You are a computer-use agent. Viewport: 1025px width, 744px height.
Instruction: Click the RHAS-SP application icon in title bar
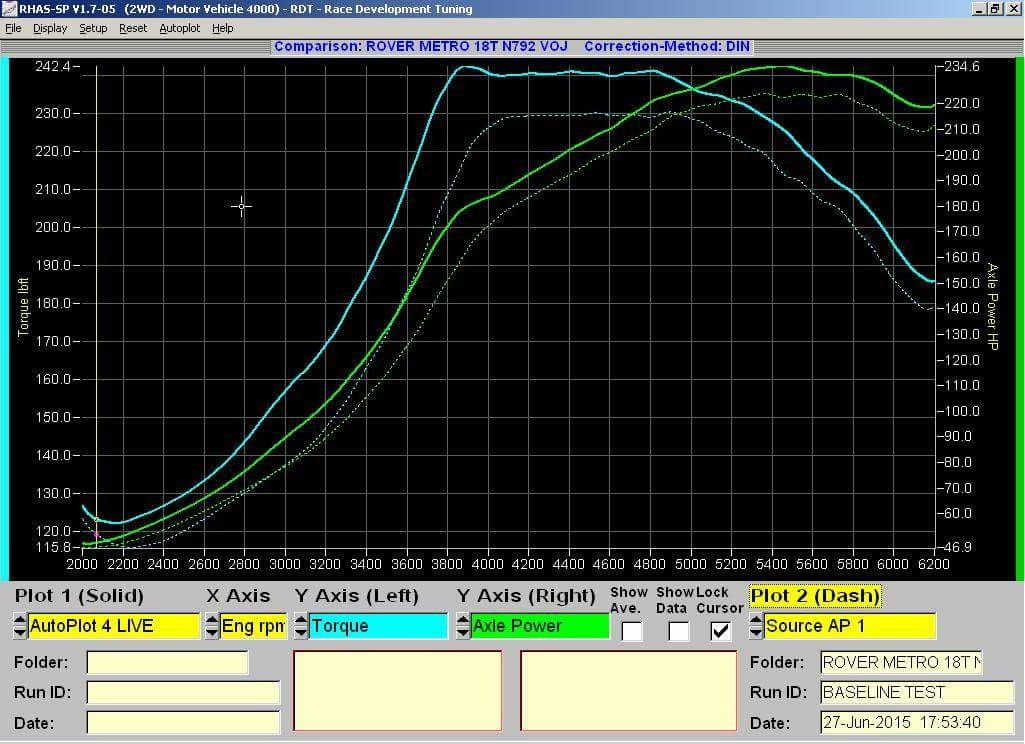9,9
